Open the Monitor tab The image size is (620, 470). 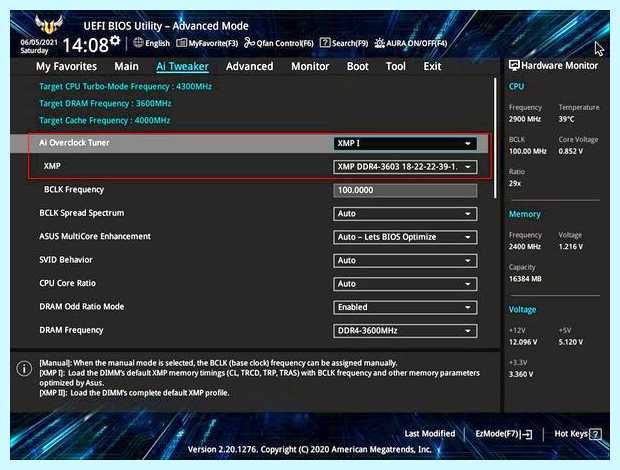310,66
